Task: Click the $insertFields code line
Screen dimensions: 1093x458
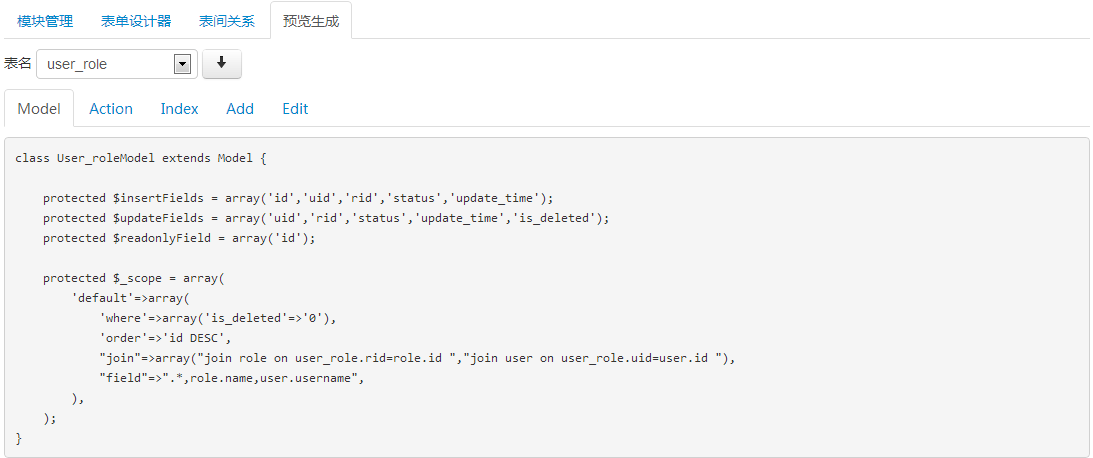Action: [x=297, y=198]
